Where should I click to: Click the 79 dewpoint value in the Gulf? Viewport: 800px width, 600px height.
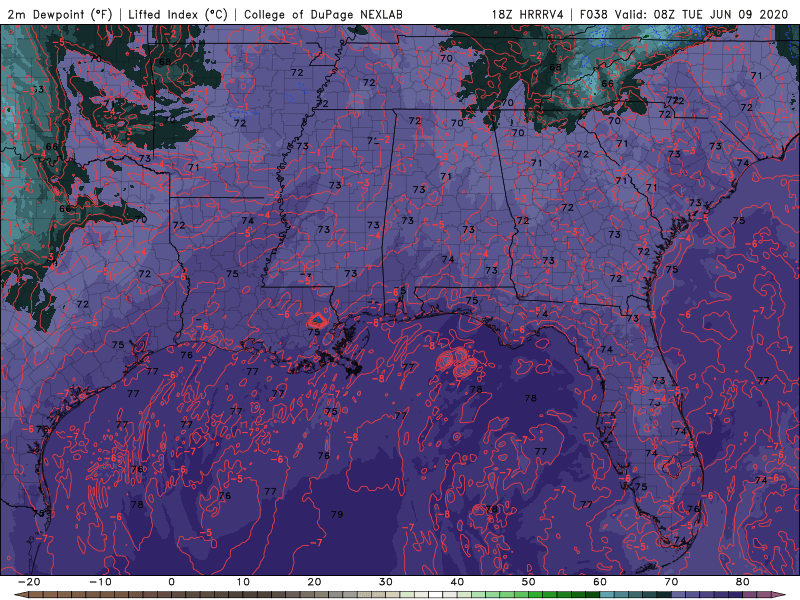click(337, 514)
